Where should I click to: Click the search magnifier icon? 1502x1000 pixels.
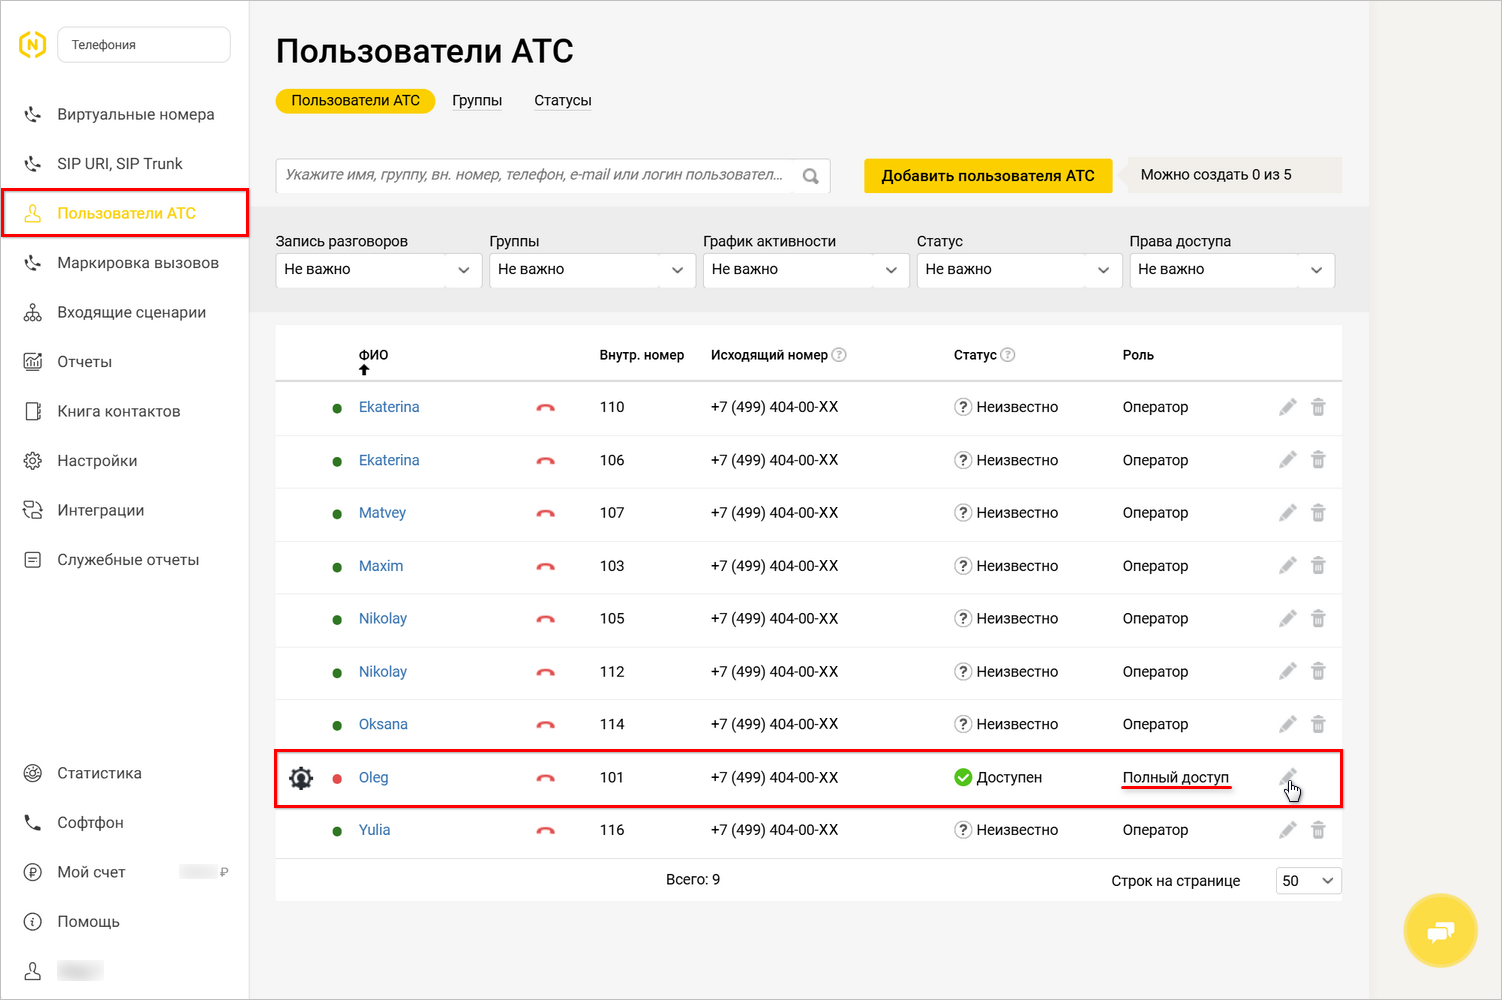[x=811, y=175]
